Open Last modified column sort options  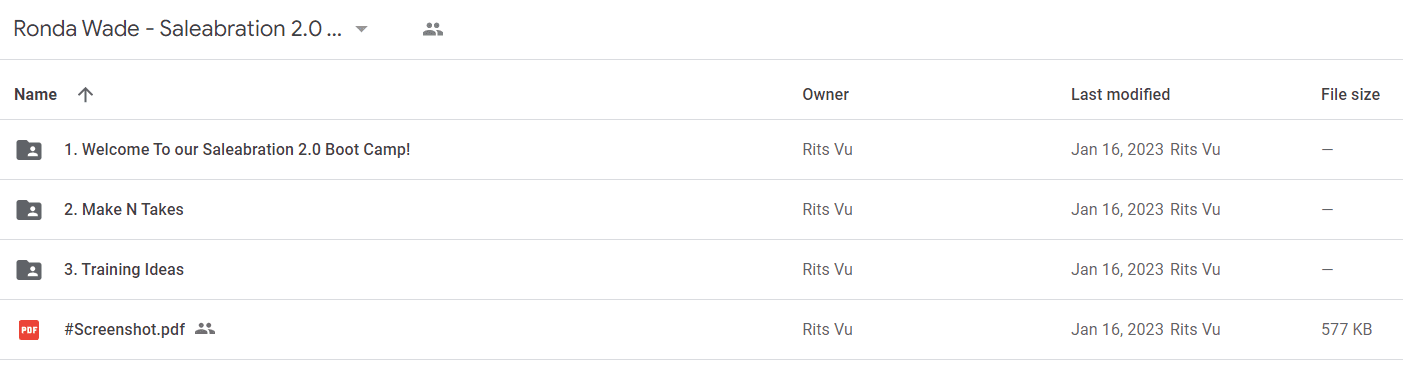coord(1120,94)
